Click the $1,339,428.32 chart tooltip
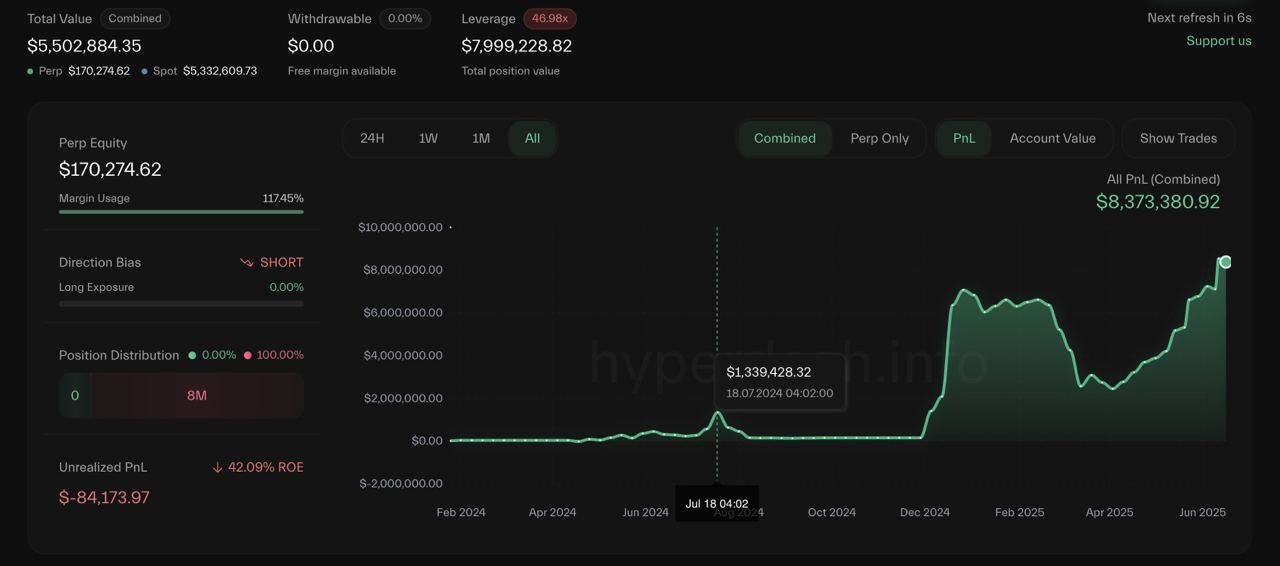 pyautogui.click(x=780, y=382)
